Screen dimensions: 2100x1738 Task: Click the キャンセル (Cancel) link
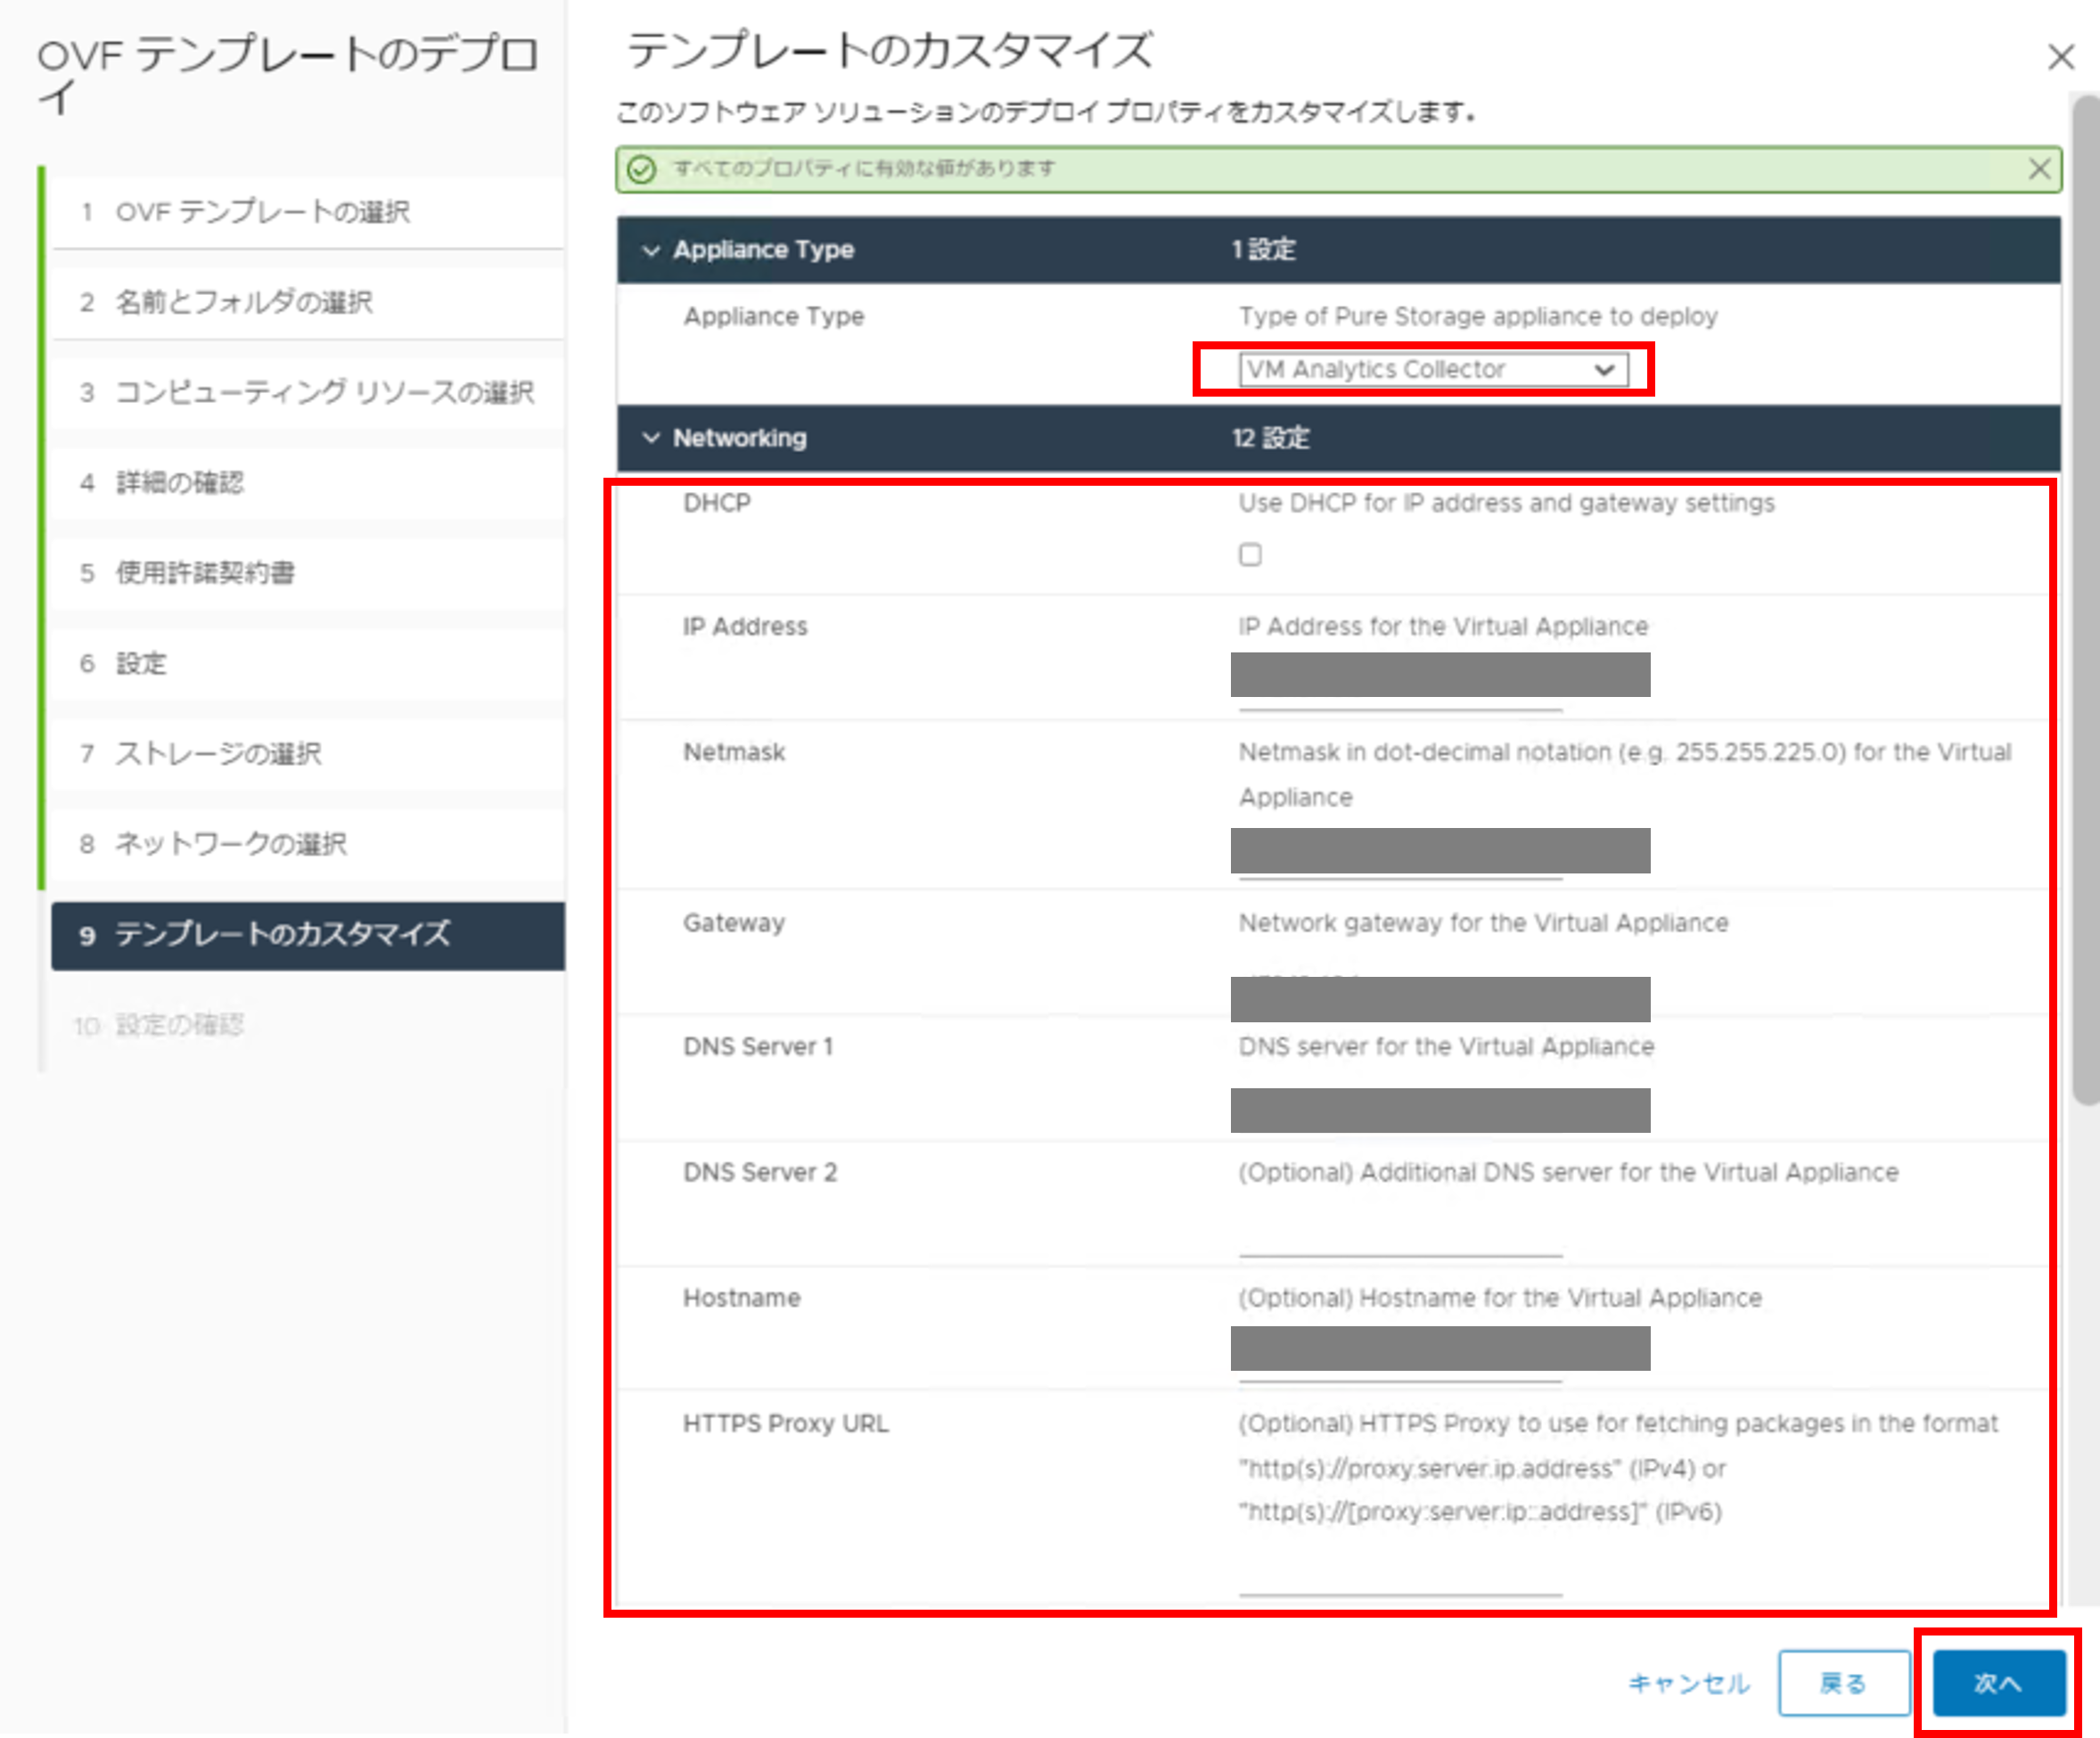(x=1688, y=1683)
